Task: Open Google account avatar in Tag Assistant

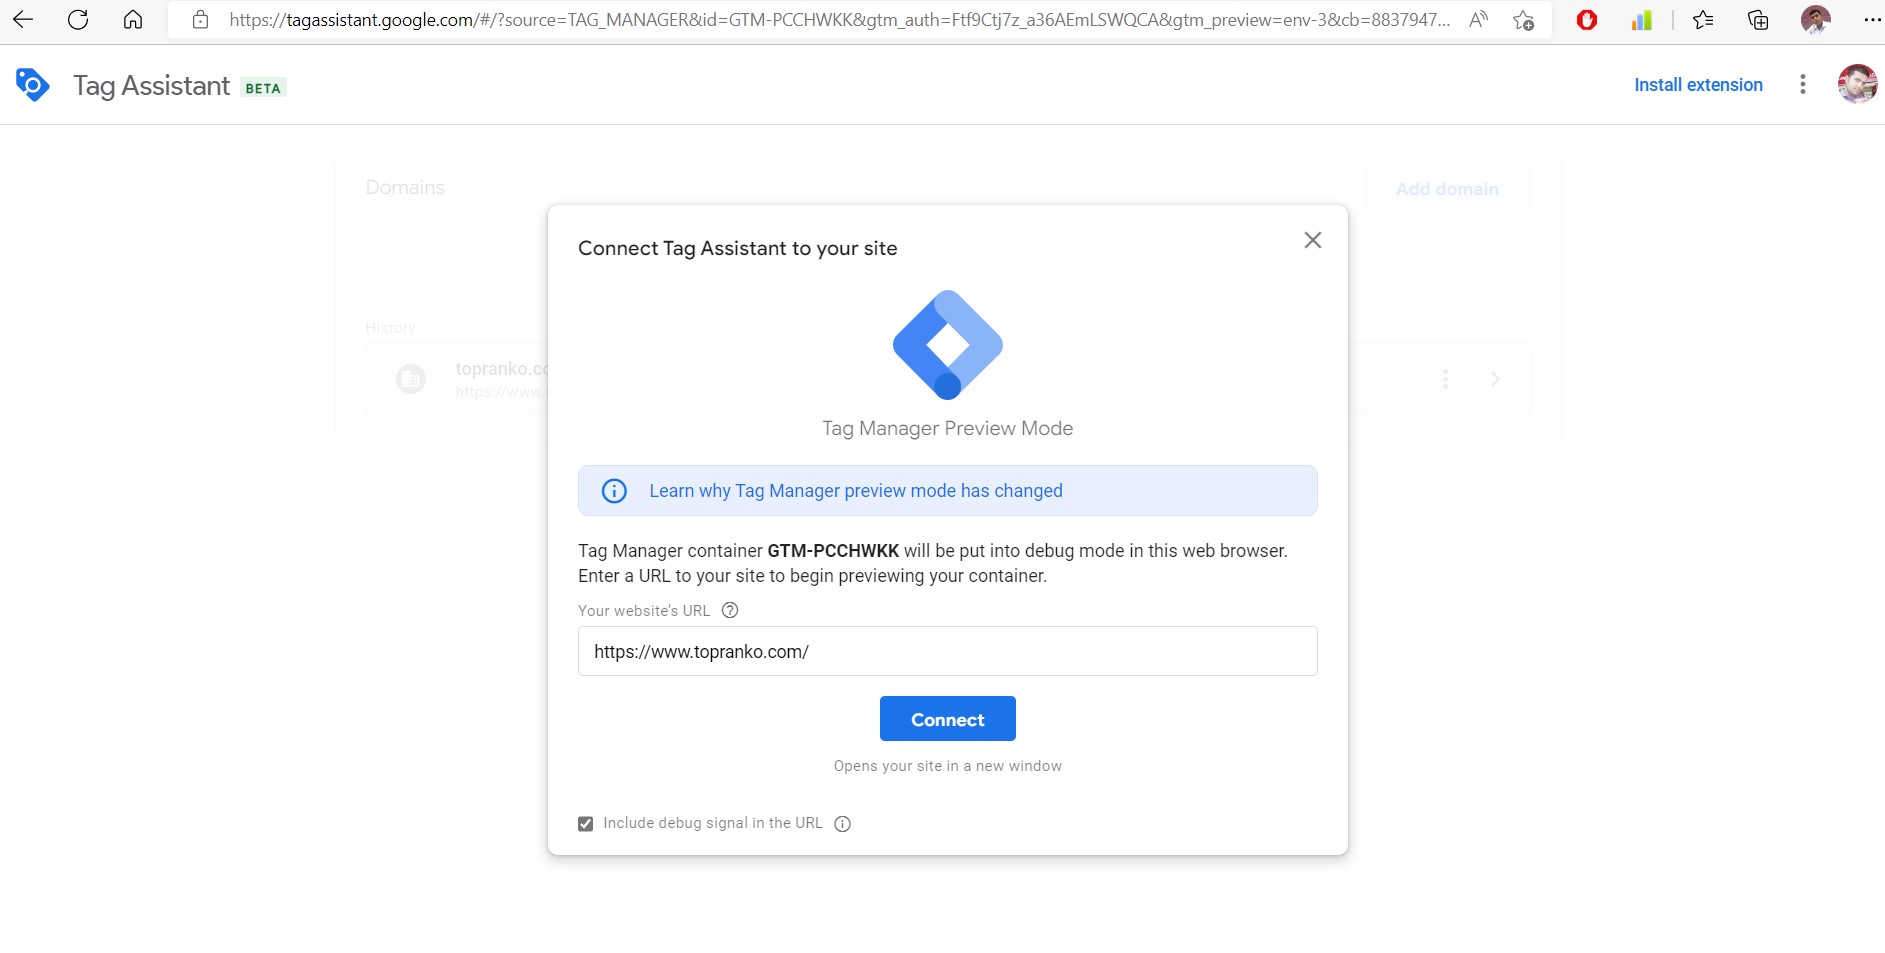Action: 1857,84
